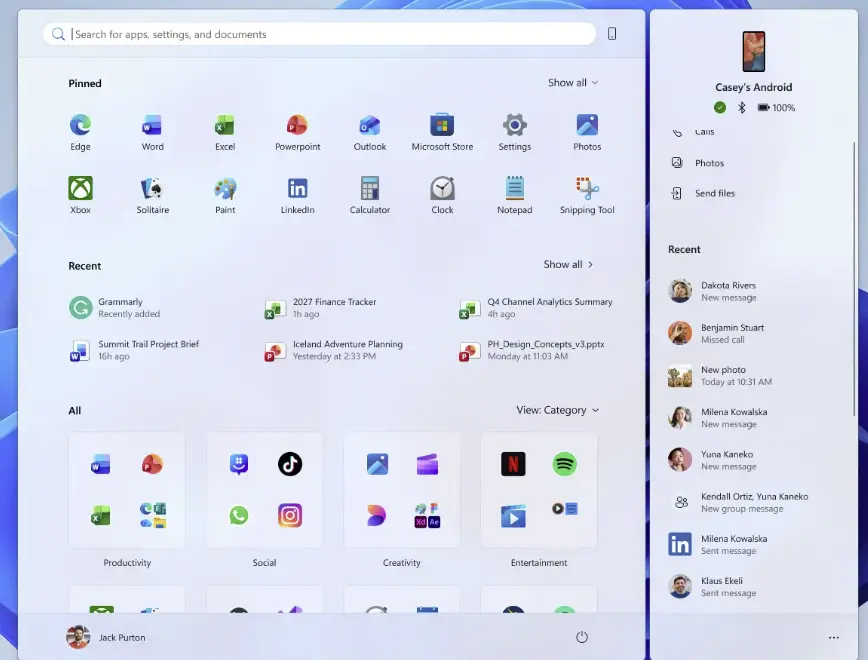Click the Jack Purton user account
This screenshot has width=868, height=660.
tap(106, 637)
